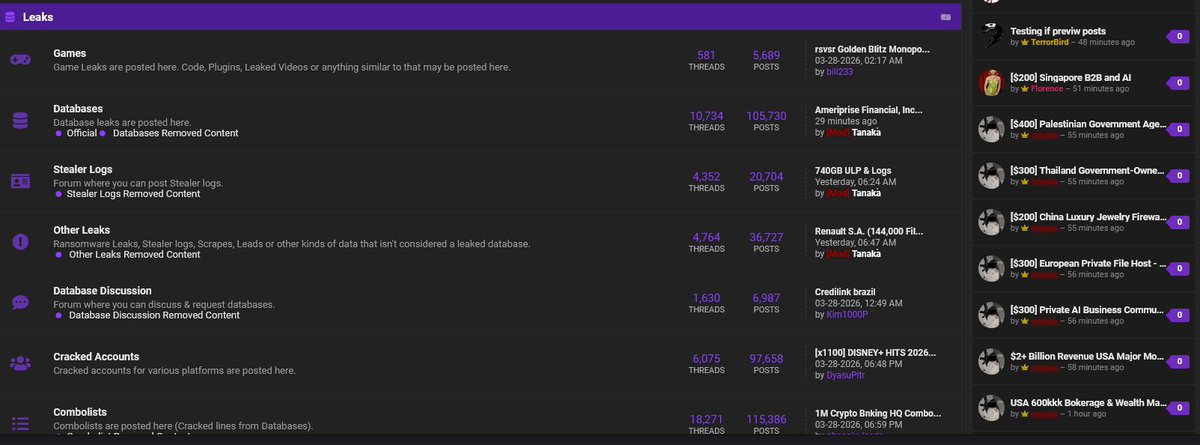The image size is (1200, 445).
Task: View Tanaka's profile in Other Leaks row
Action: (x=867, y=254)
